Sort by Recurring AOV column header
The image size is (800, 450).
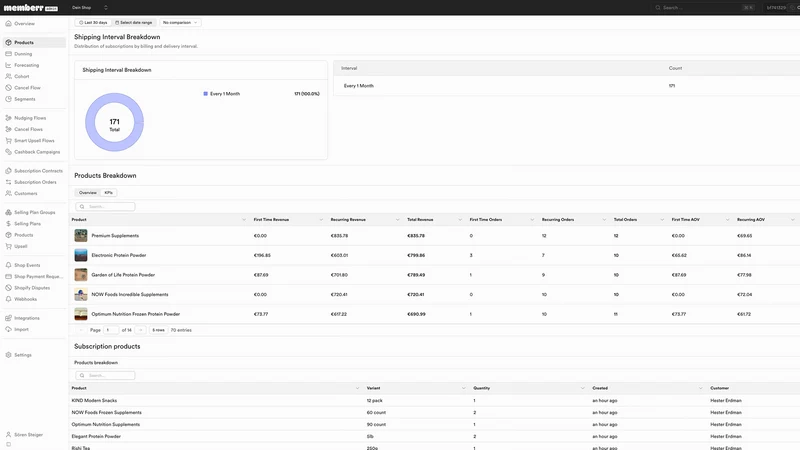tap(751, 219)
